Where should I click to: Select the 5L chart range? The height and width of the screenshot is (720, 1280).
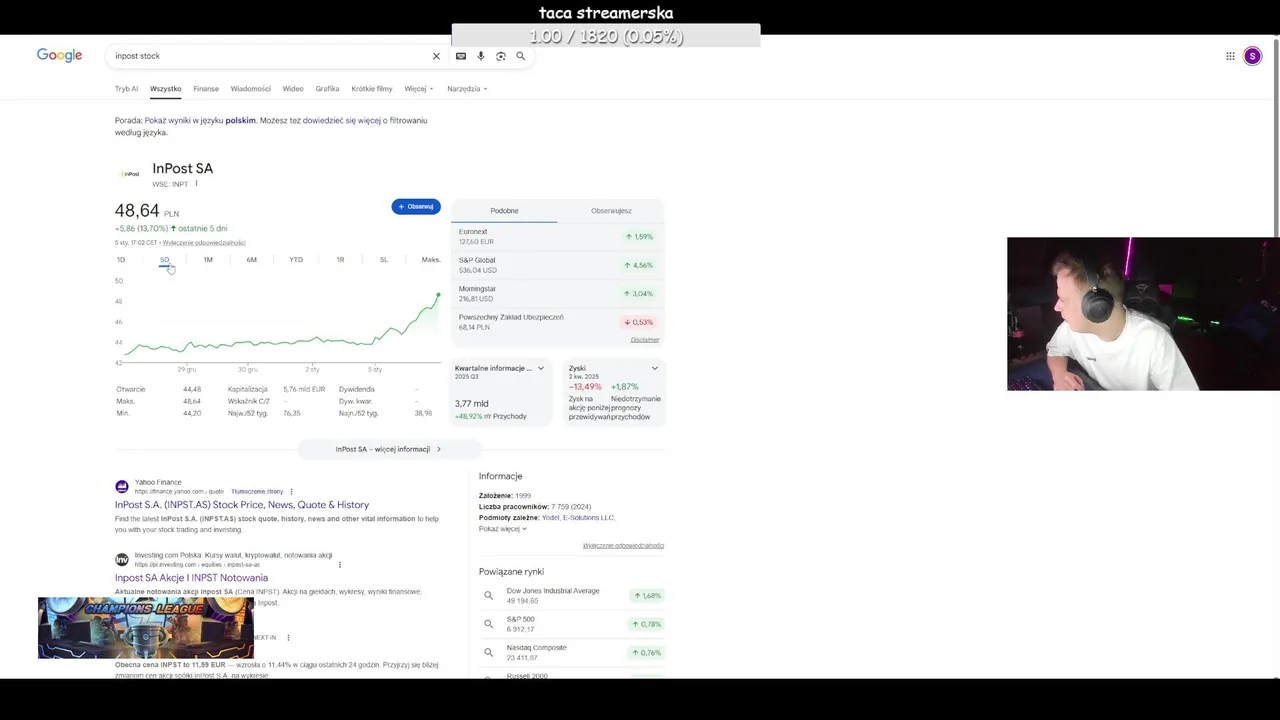(x=384, y=260)
